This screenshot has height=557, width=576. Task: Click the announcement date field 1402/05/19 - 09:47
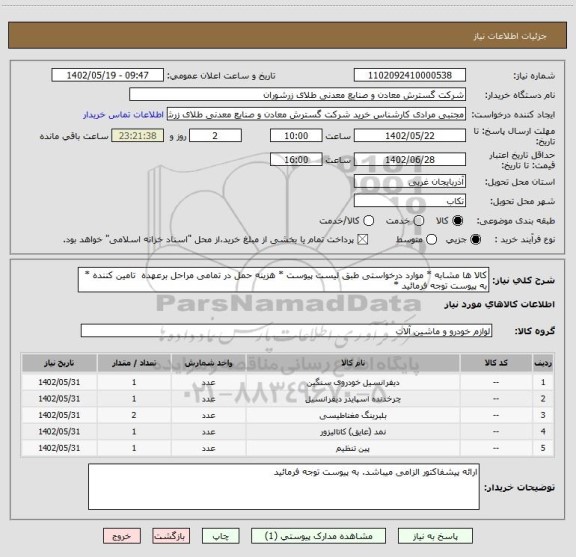click(x=108, y=75)
